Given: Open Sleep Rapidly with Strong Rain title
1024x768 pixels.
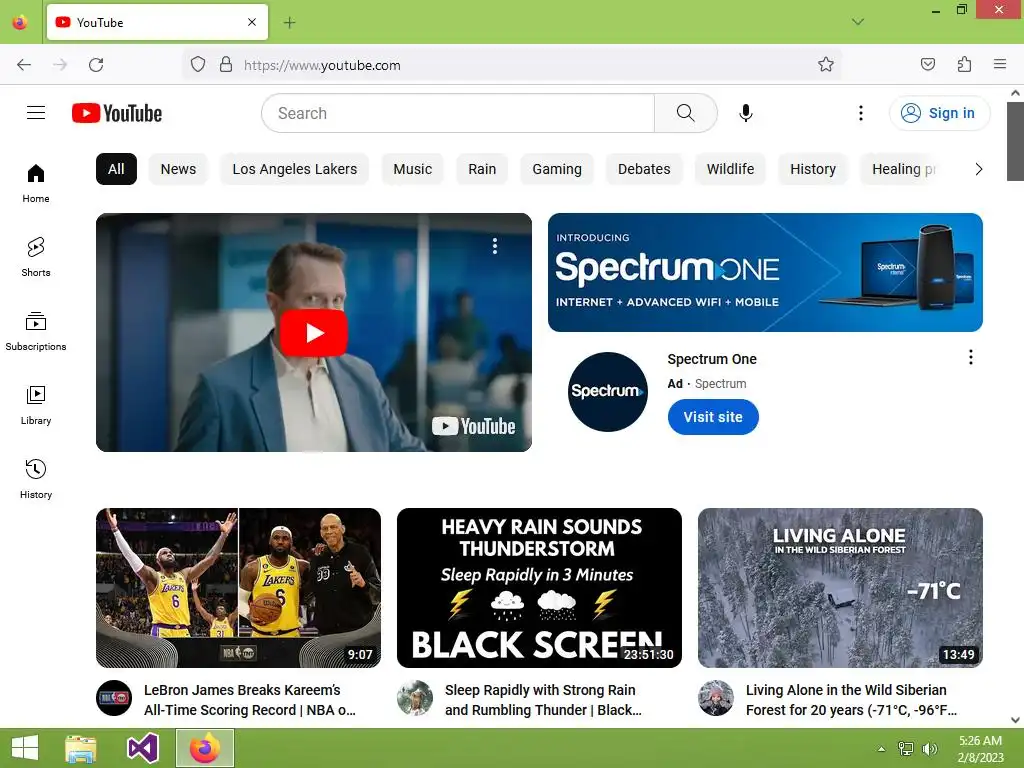Looking at the screenshot, I should click(x=543, y=699).
